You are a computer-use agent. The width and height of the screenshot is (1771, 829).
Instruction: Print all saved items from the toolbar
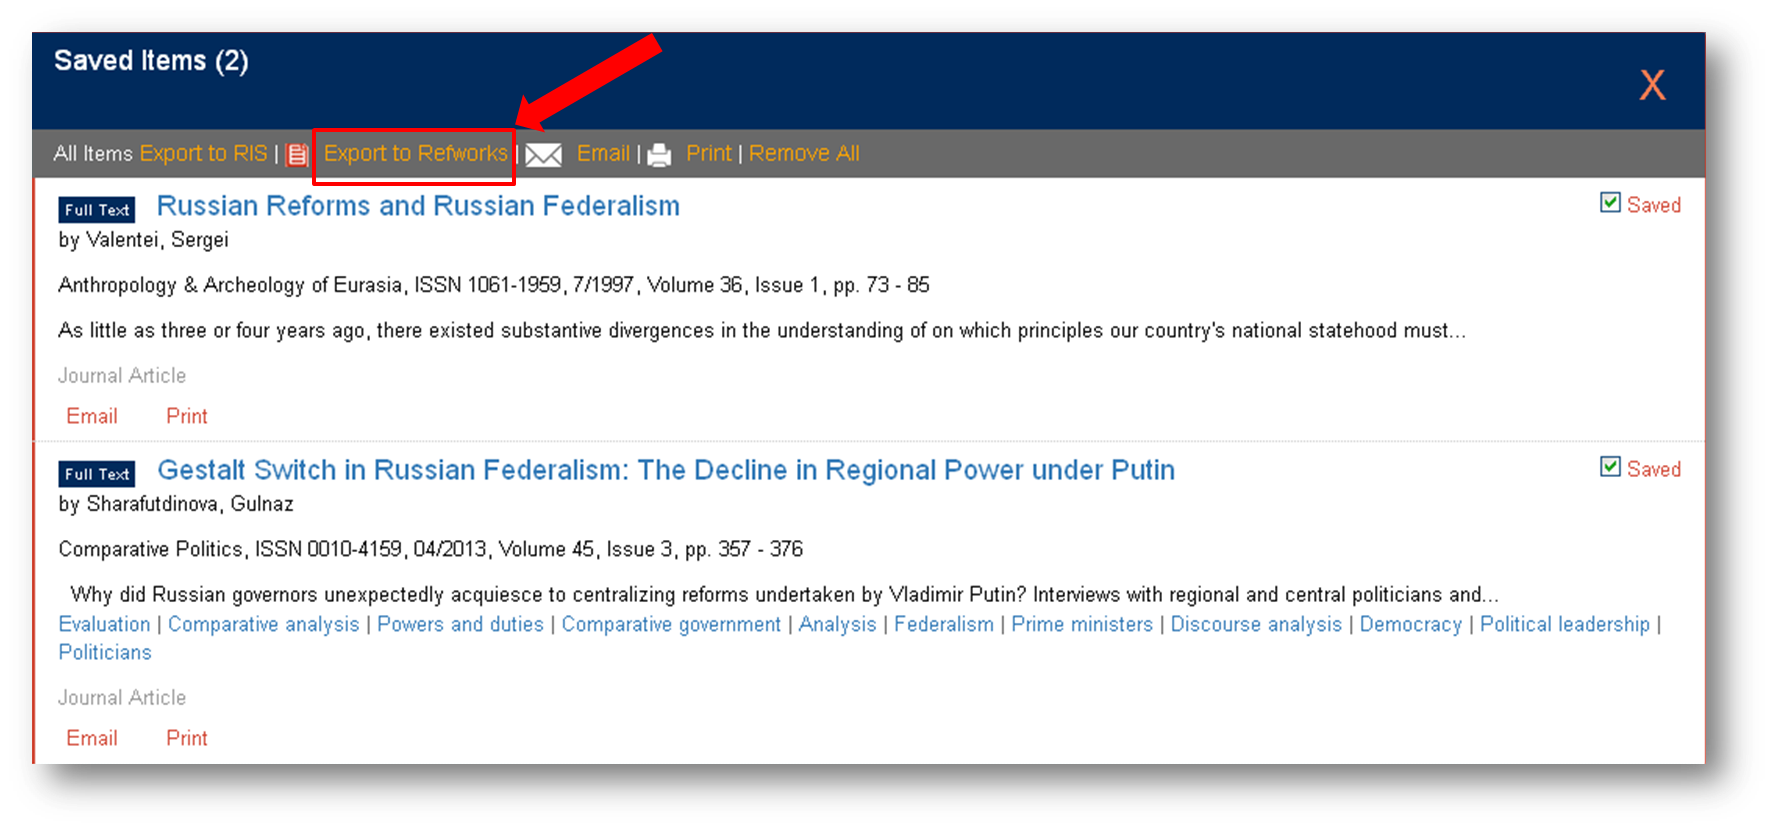pyautogui.click(x=709, y=153)
